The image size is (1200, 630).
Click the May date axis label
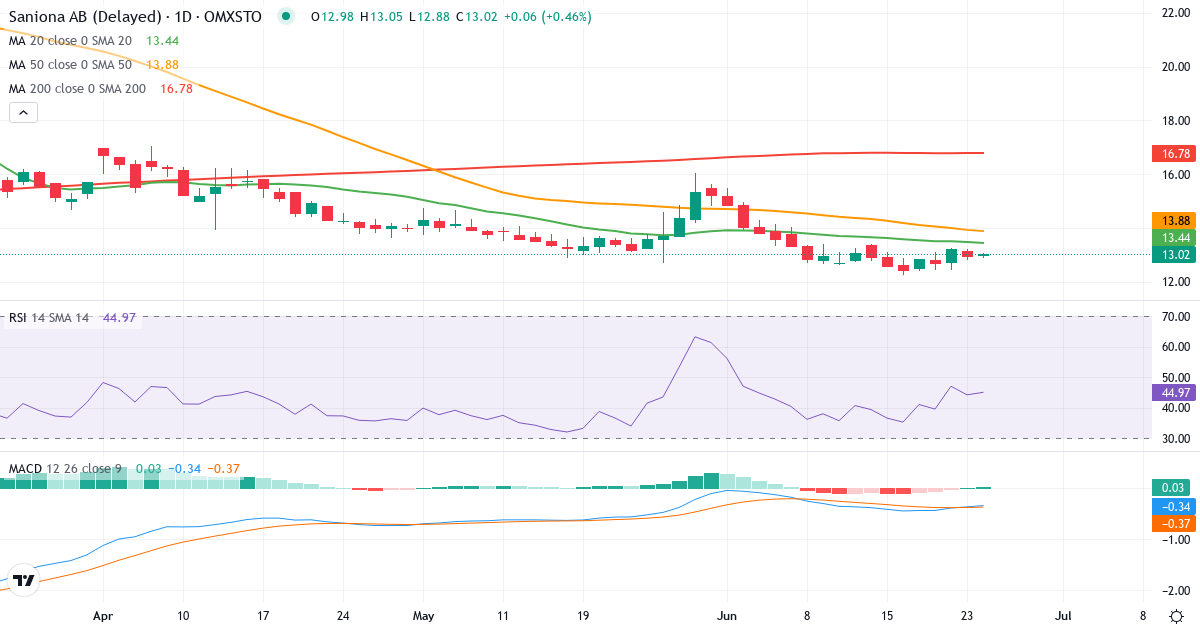tap(424, 617)
